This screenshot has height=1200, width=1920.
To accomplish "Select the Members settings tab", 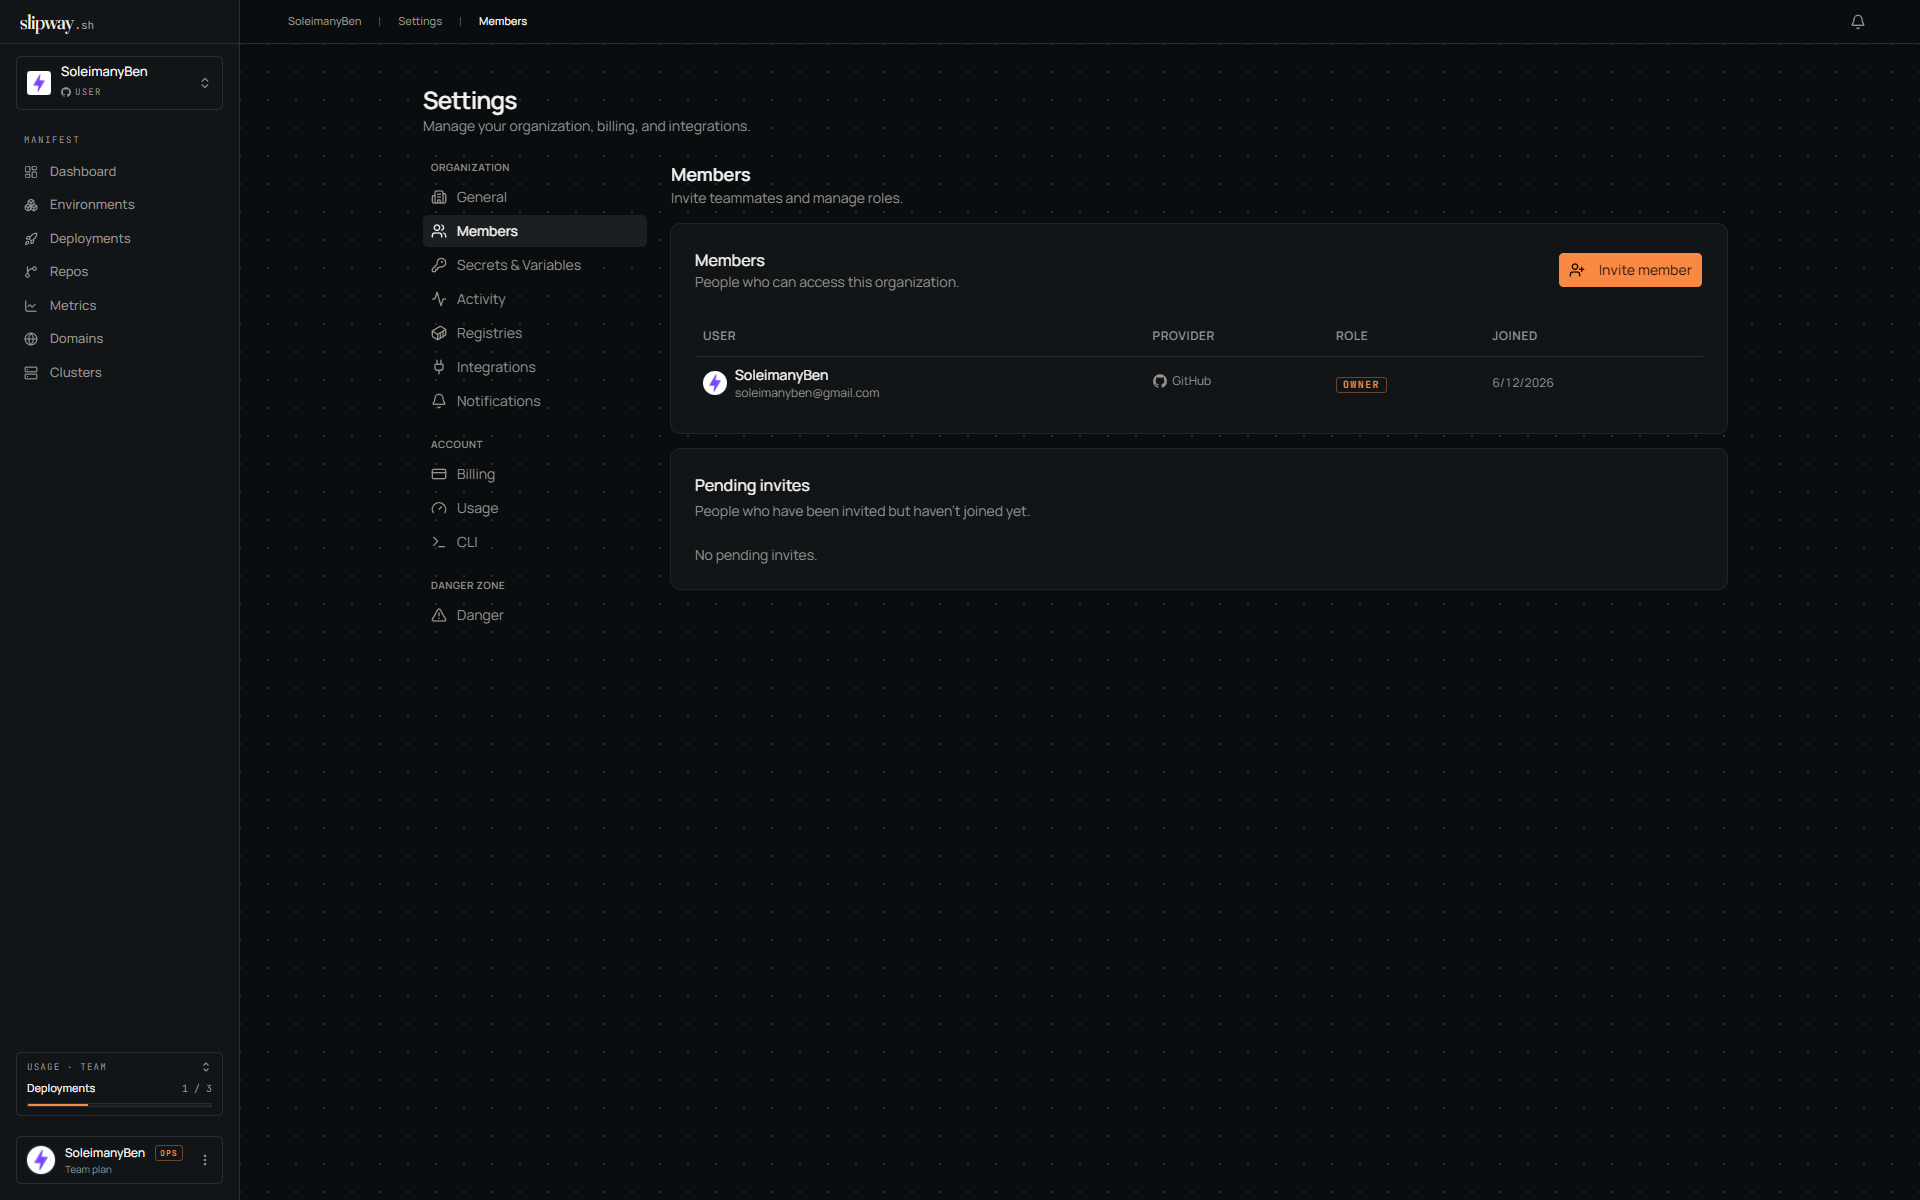I will coord(535,231).
